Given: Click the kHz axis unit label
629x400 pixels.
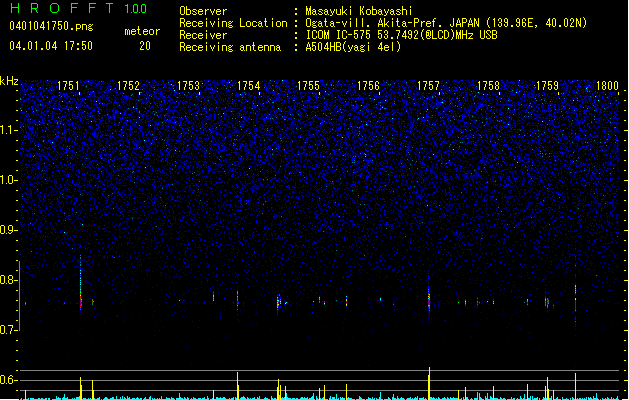Looking at the screenshot, I should point(9,81).
